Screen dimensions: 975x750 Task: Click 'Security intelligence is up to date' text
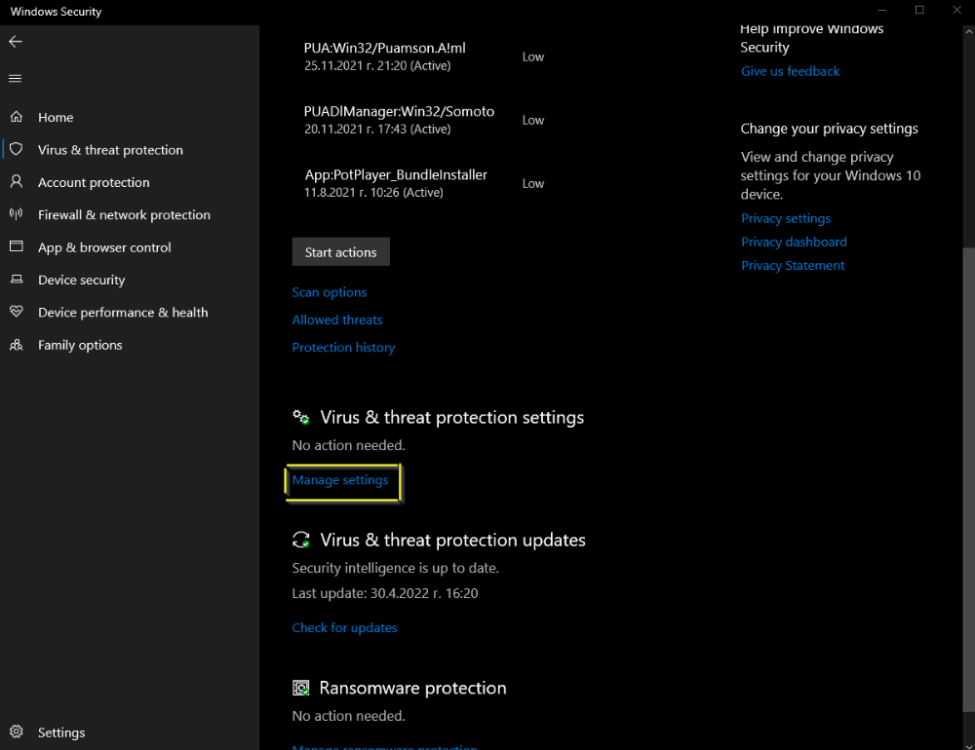pos(395,568)
